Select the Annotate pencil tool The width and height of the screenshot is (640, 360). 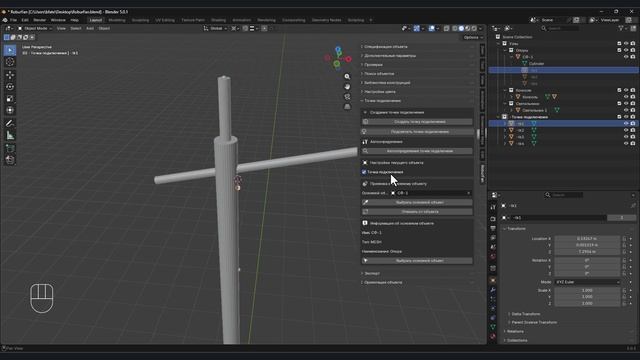10,123
